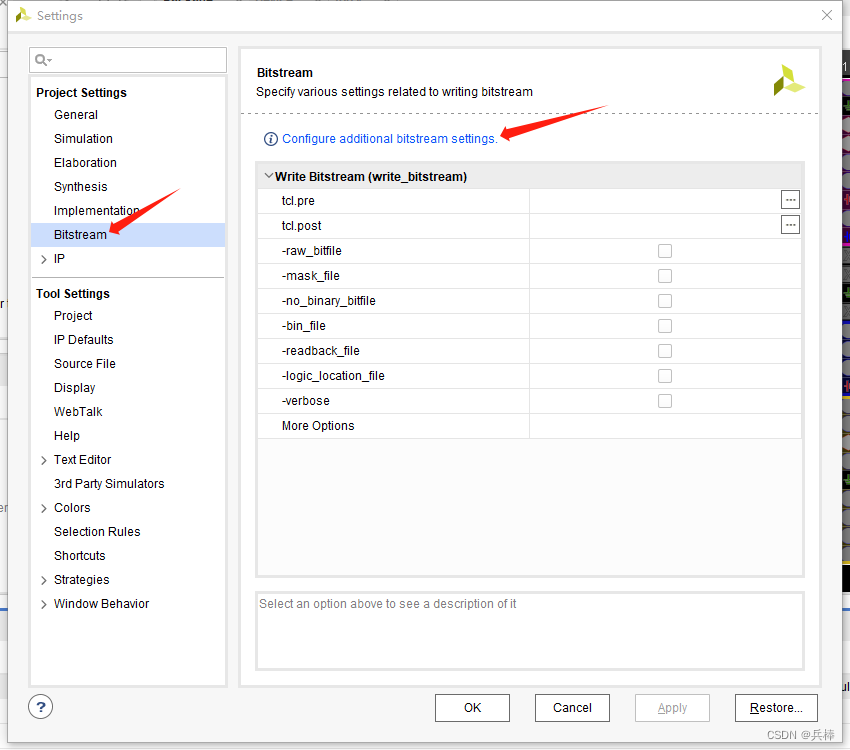
Task: Open 3rd Party Simulators settings
Action: point(109,483)
